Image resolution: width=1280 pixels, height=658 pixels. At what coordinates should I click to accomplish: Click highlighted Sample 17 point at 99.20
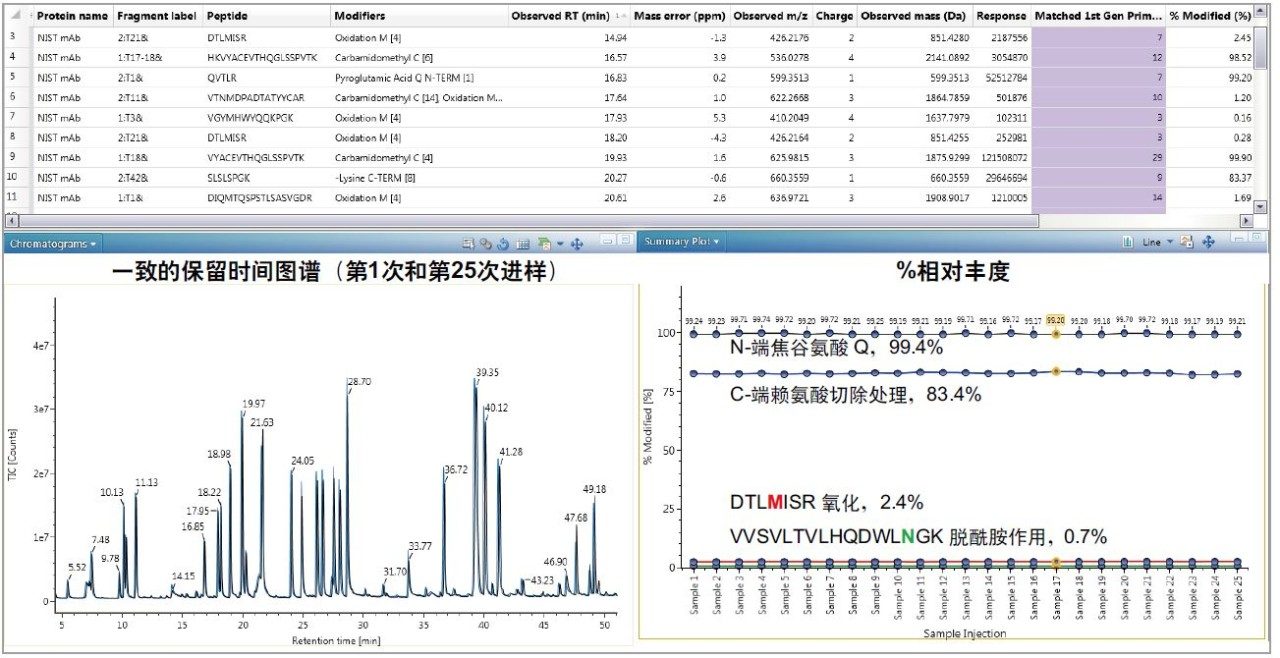click(1056, 334)
